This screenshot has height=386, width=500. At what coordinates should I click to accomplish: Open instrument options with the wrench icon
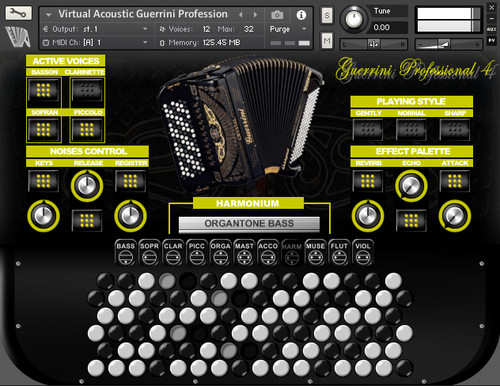point(18,13)
